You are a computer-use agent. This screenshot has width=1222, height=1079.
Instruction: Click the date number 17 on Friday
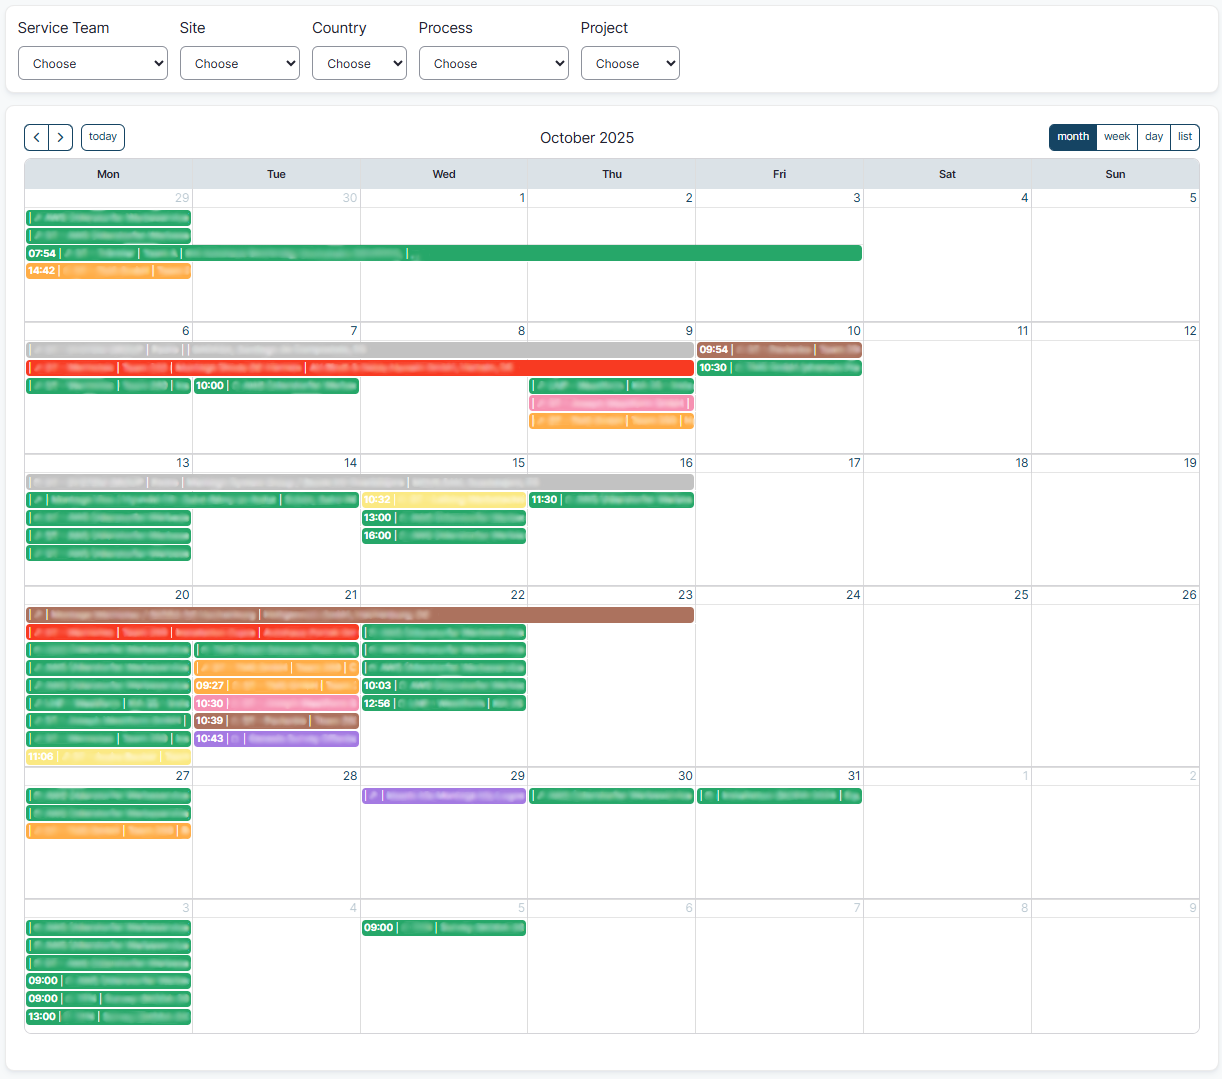(x=854, y=463)
